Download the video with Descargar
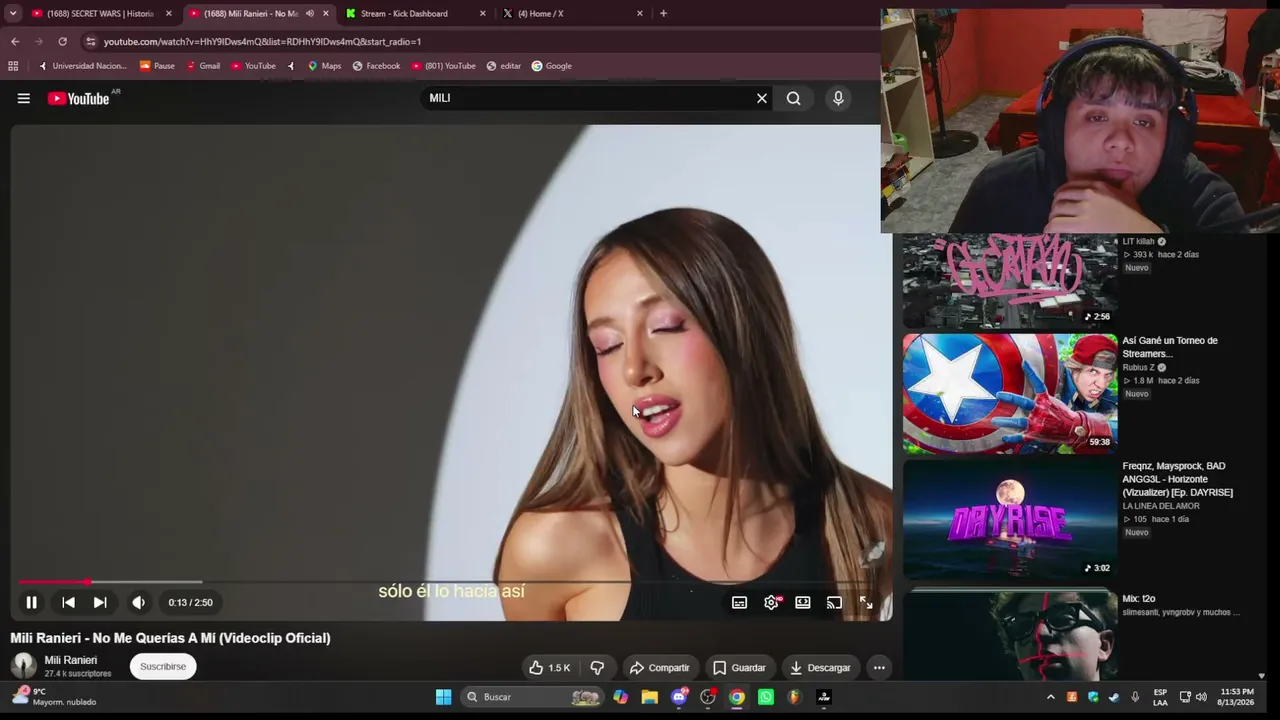 tap(820, 667)
